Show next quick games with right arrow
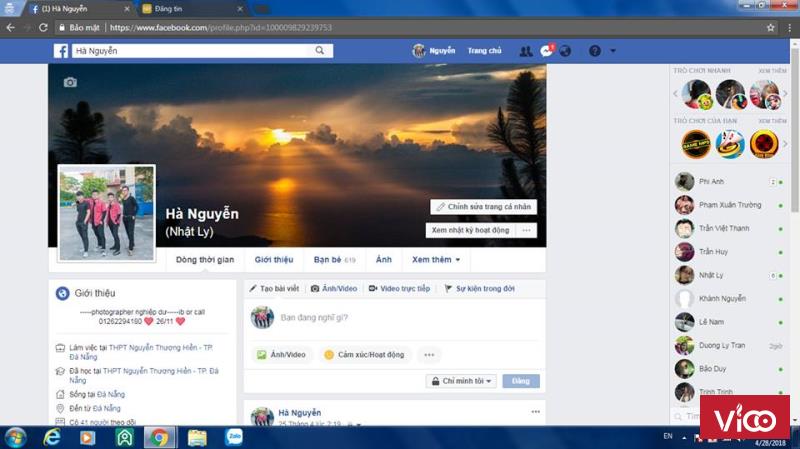Screen dimensions: 800x449 pos(786,94)
